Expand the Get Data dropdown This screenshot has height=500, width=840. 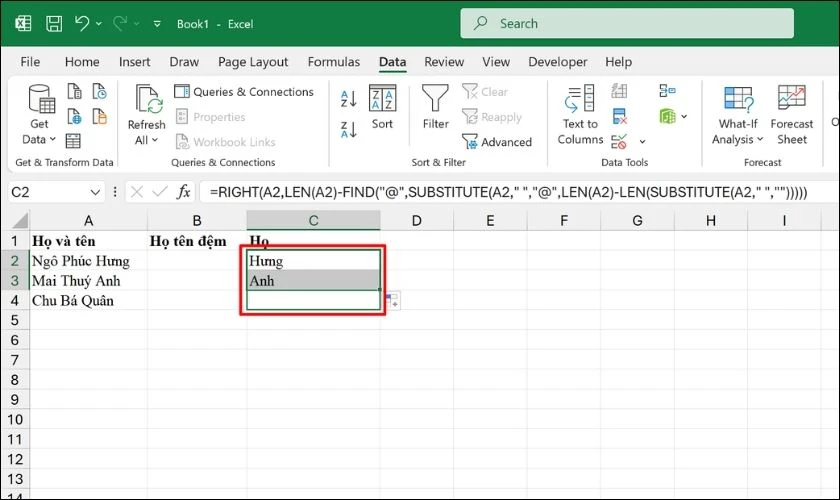click(40, 140)
